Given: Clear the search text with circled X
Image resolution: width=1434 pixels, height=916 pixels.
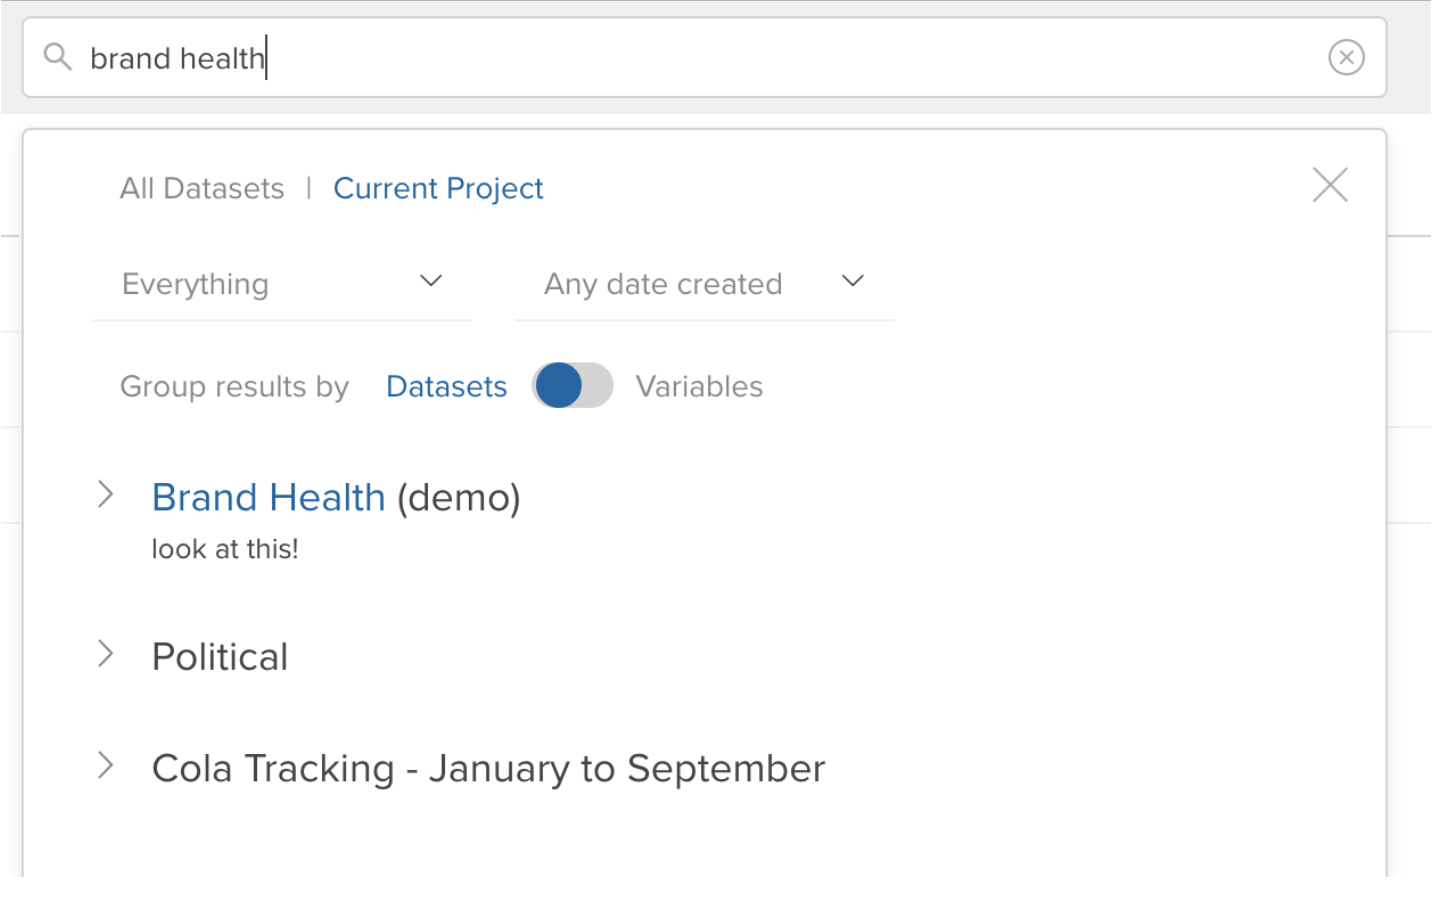Looking at the screenshot, I should [x=1346, y=57].
